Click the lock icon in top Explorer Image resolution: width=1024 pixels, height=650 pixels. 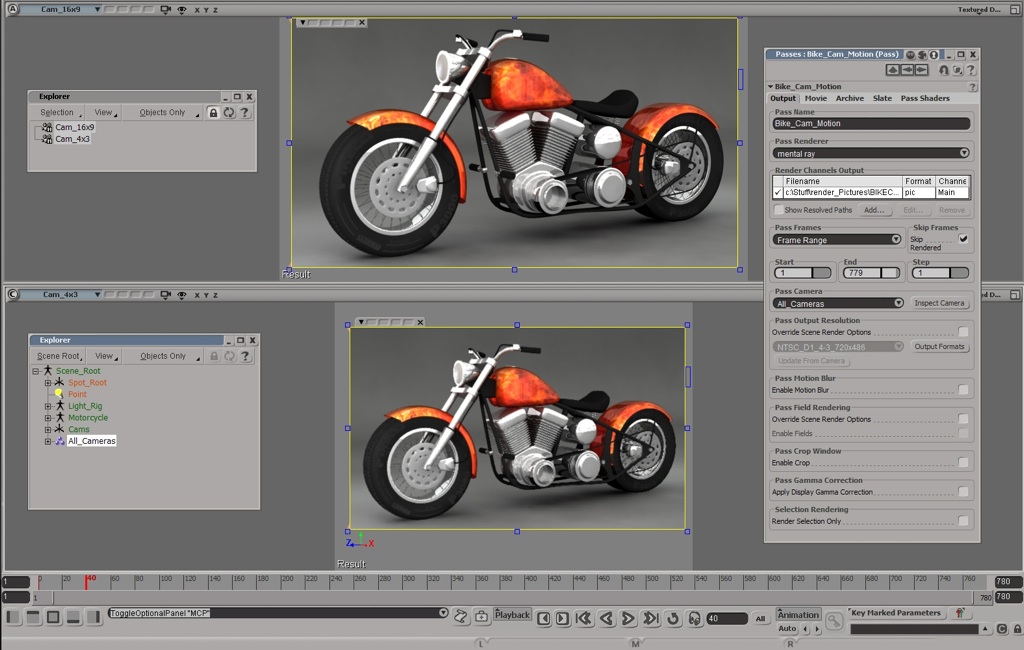tap(213, 112)
